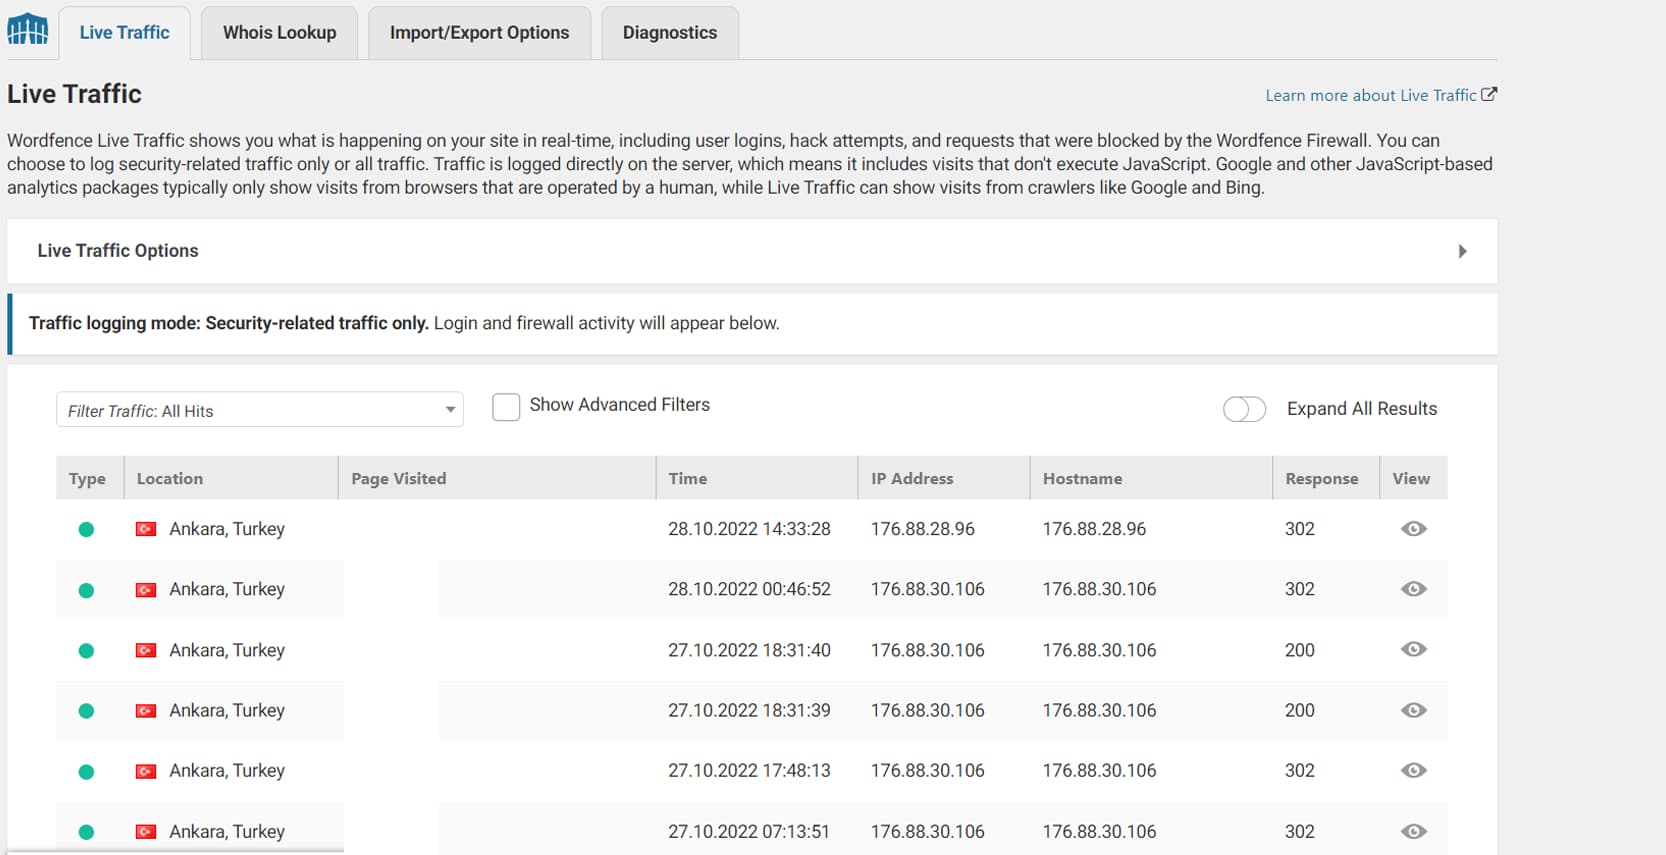Image resolution: width=1666 pixels, height=855 pixels.
Task: Click the timestamp 27.10.2022 18:31:40
Action: [x=749, y=650]
